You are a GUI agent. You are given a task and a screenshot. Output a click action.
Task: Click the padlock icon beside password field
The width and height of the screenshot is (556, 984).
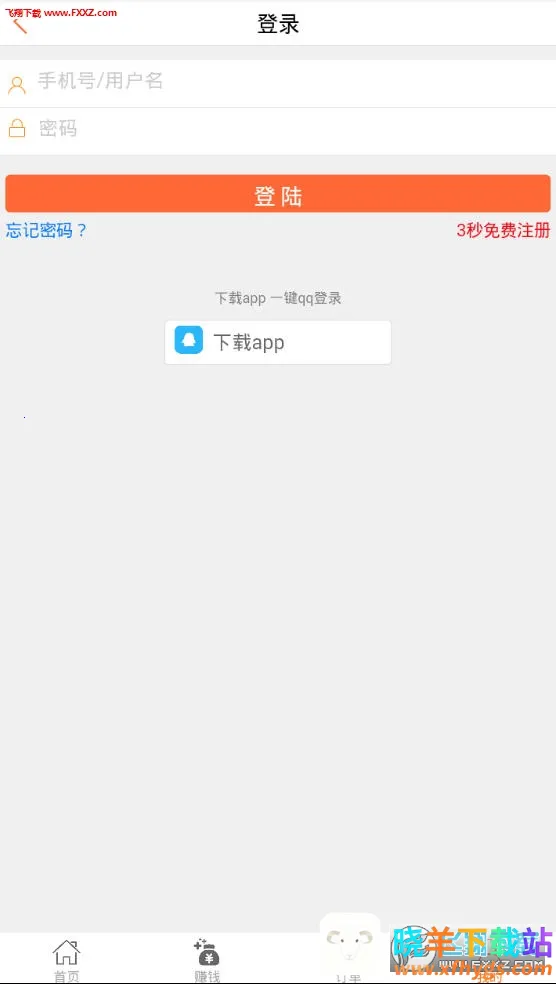click(x=17, y=129)
